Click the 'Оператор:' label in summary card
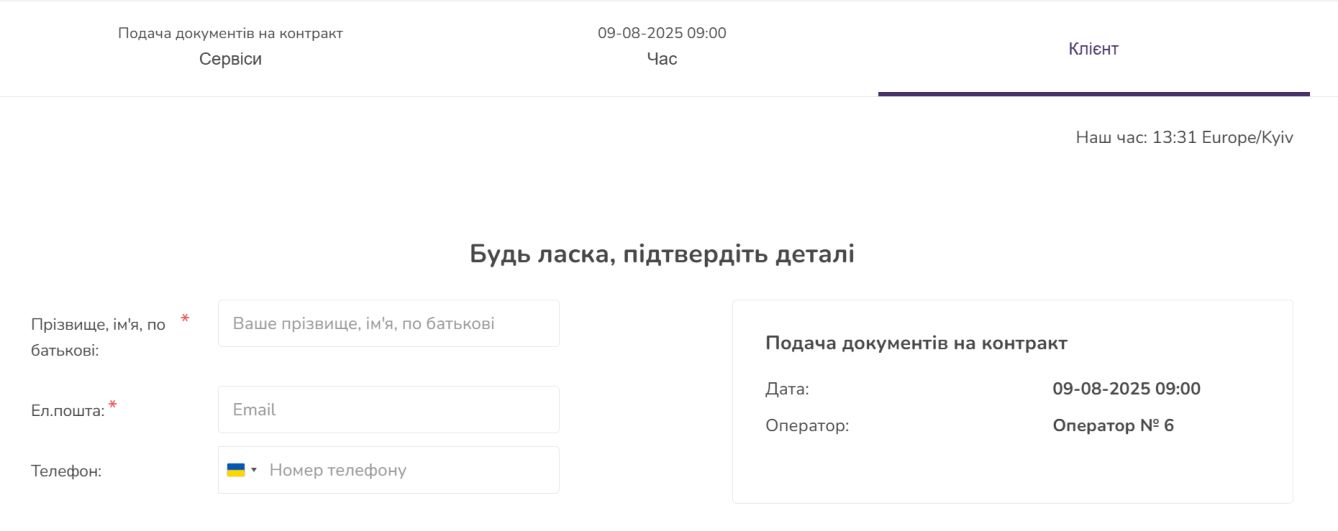The image size is (1338, 531). pos(807,426)
